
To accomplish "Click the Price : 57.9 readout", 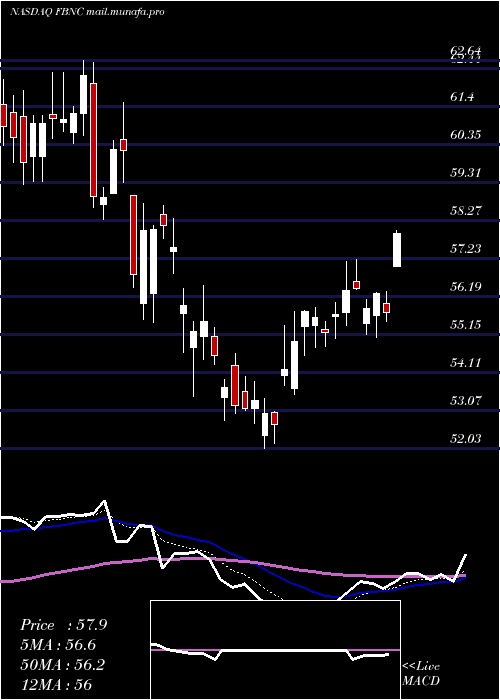I will pyautogui.click(x=63, y=625).
